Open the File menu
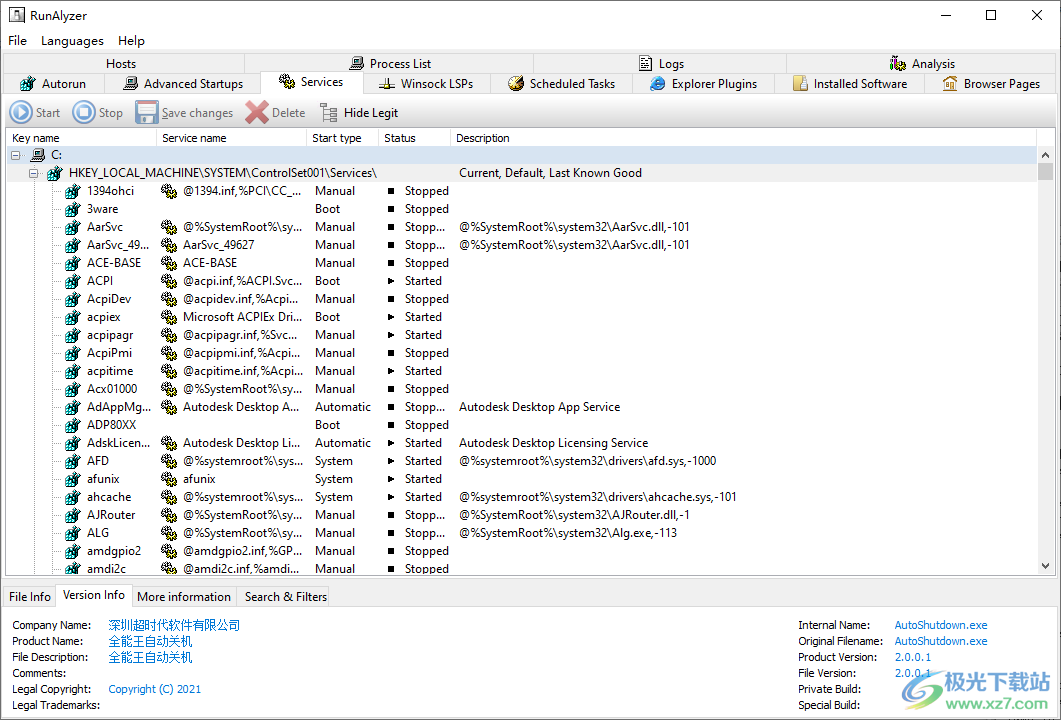This screenshot has width=1061, height=720. (17, 41)
